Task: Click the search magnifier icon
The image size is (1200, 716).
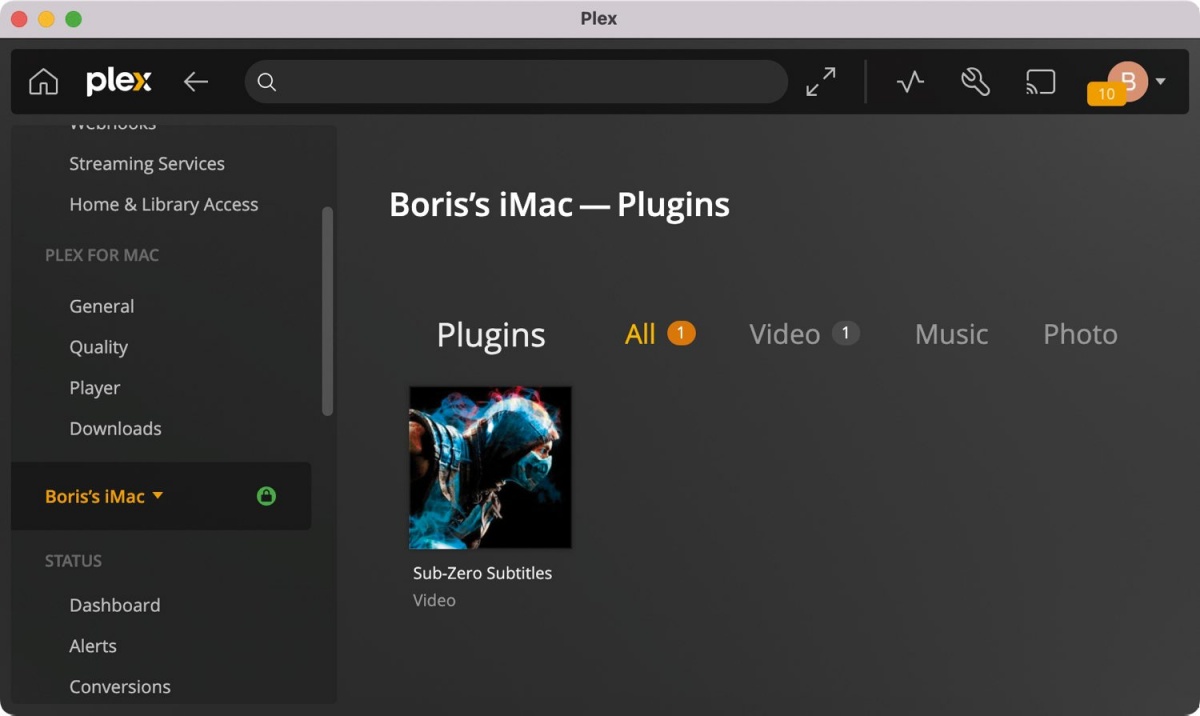Action: (267, 82)
